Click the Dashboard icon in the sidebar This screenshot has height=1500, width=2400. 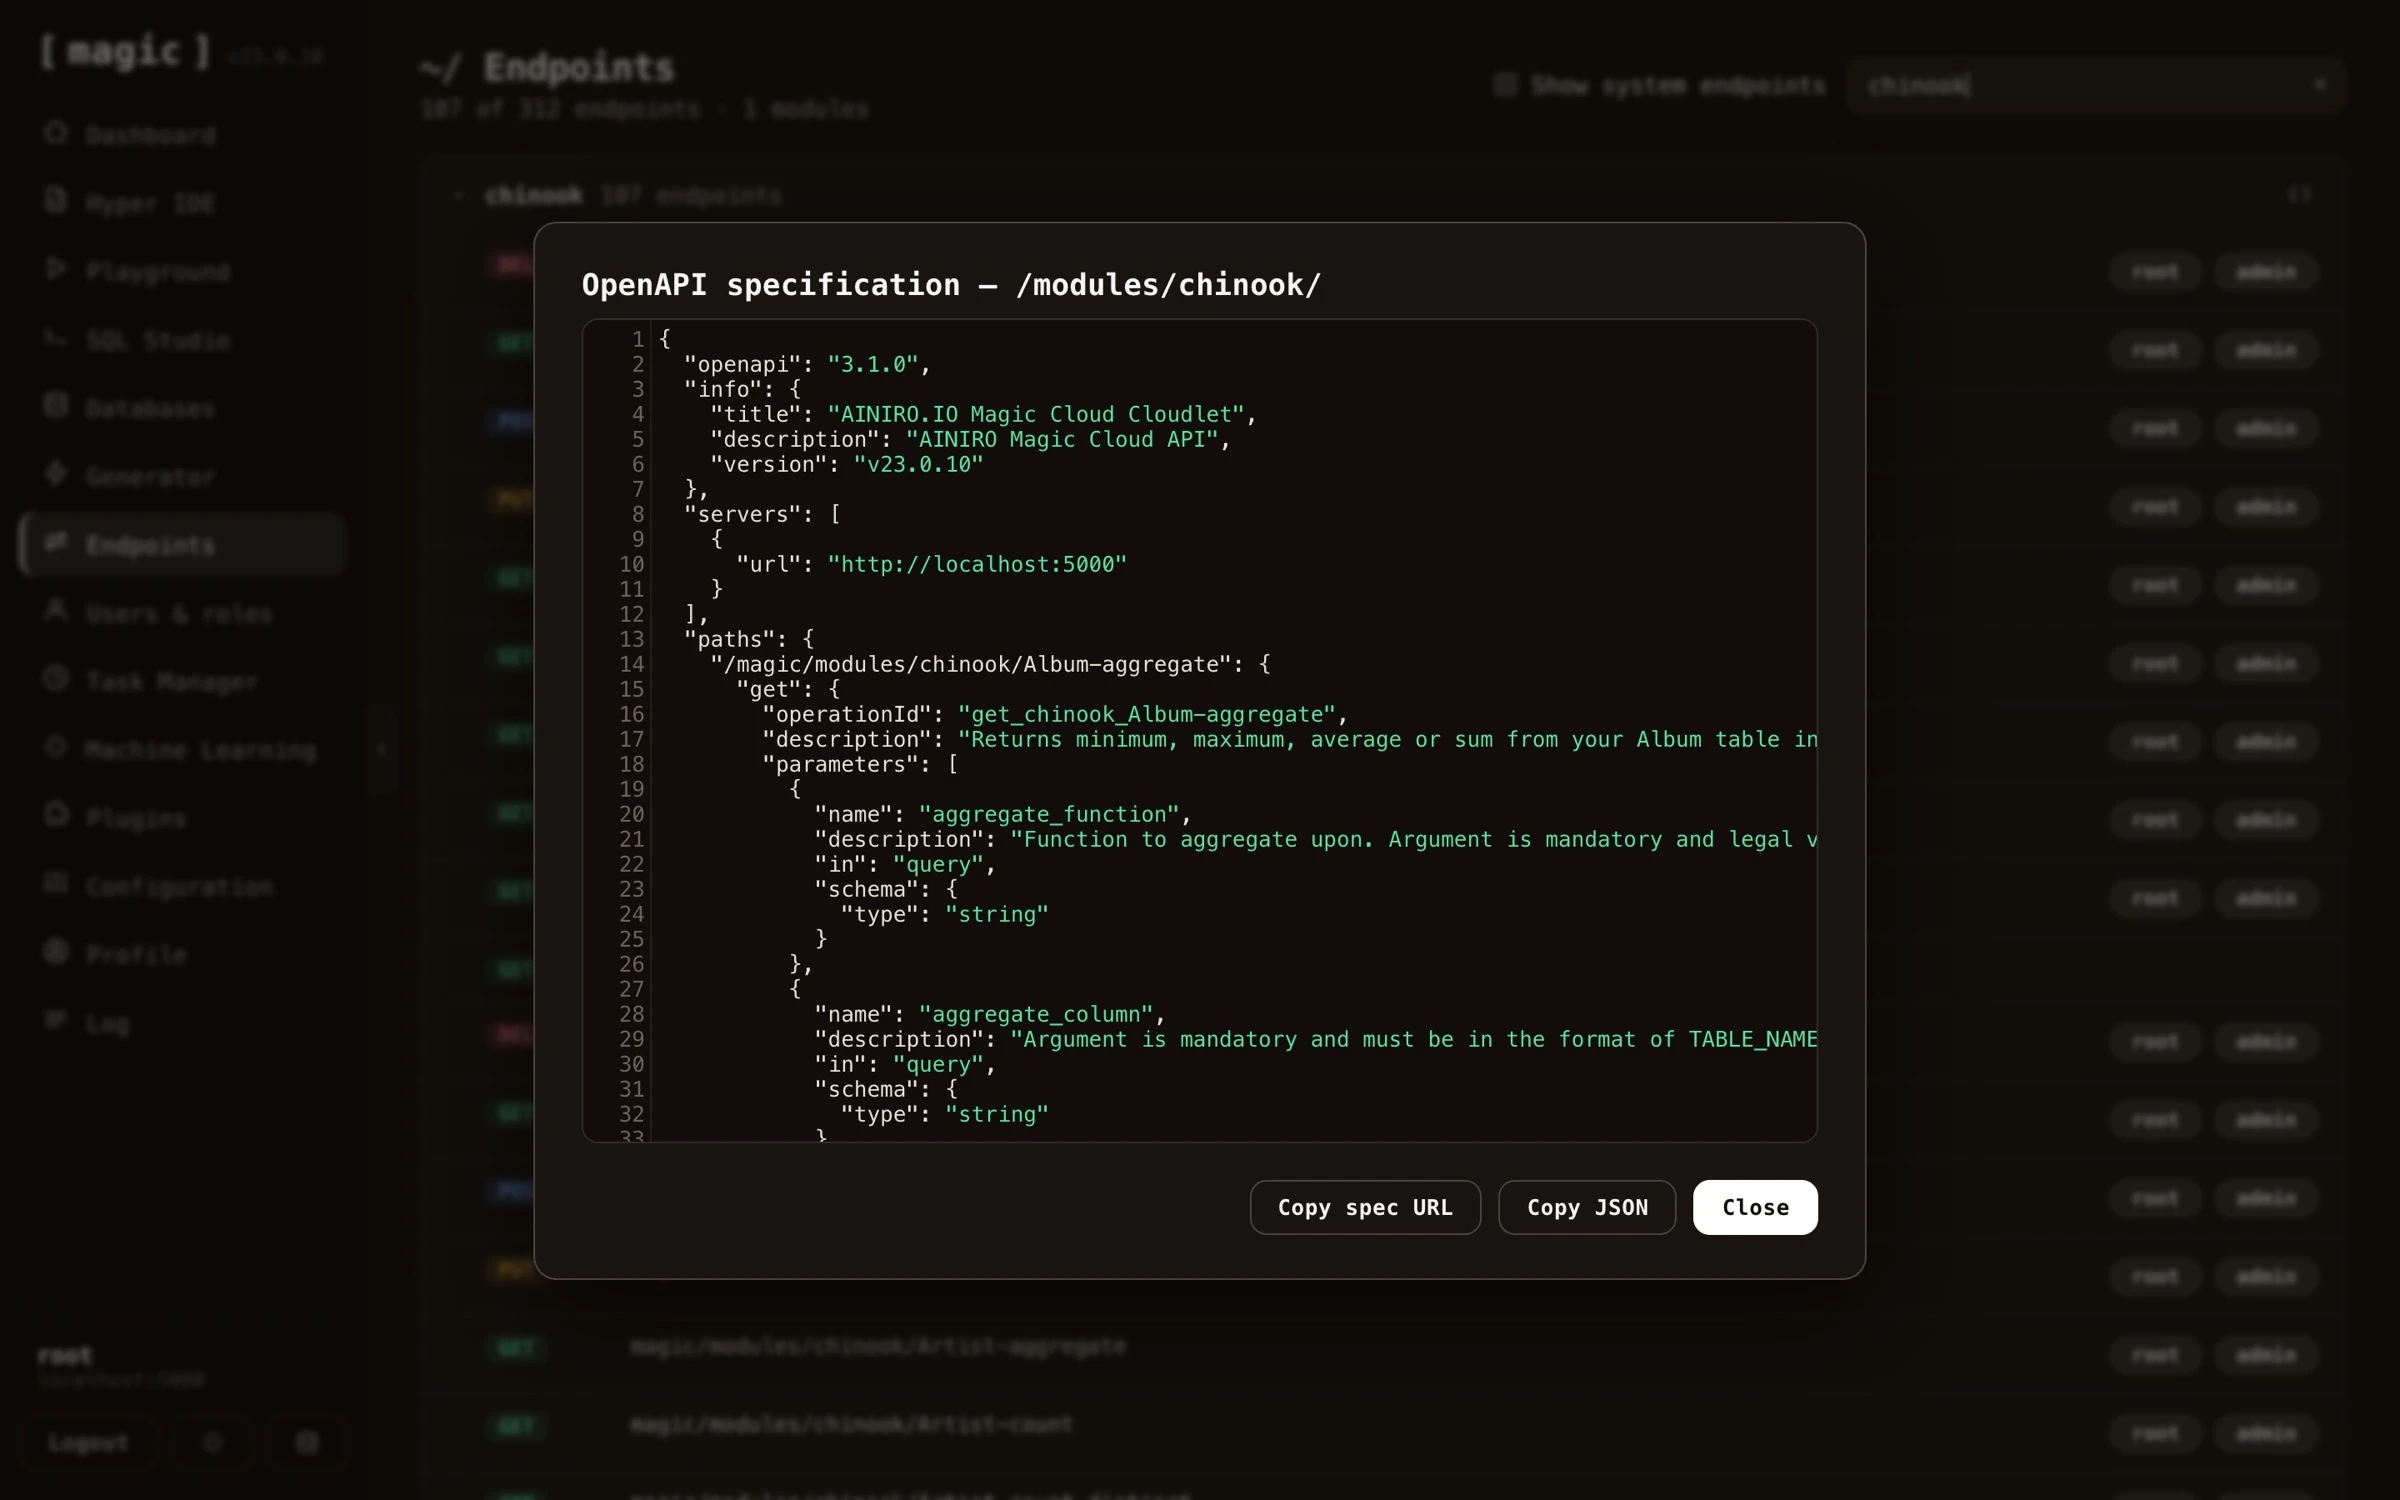tap(56, 133)
